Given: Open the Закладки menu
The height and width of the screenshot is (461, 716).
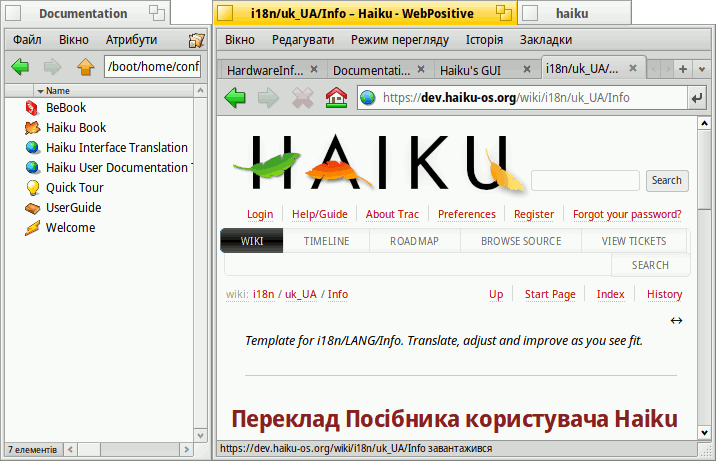Looking at the screenshot, I should coord(546,40).
